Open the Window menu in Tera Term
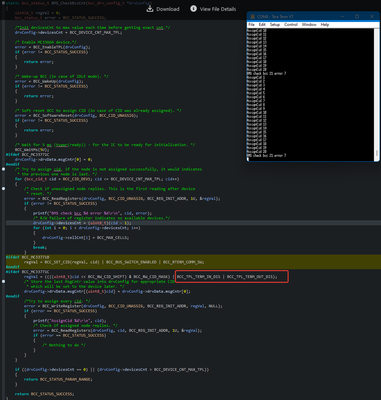 click(309, 25)
